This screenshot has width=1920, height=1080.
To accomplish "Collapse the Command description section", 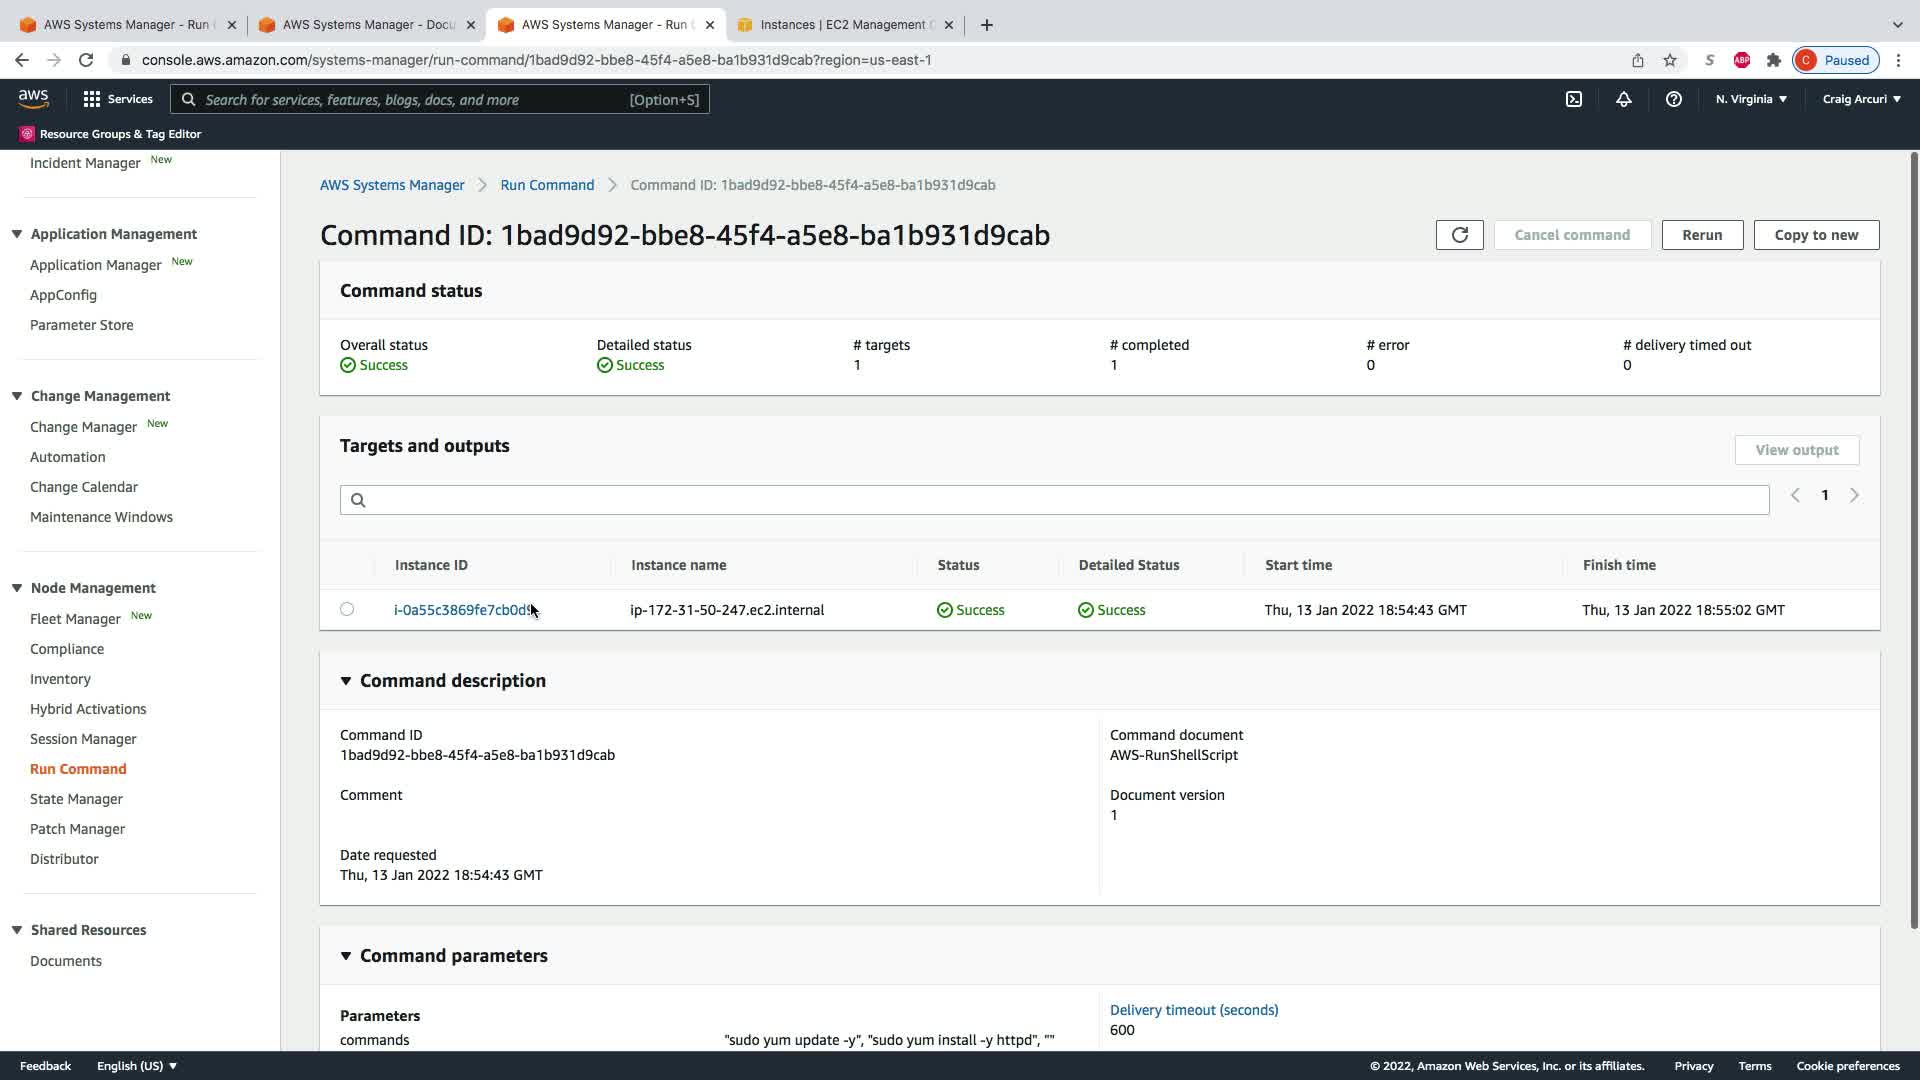I will tap(346, 681).
